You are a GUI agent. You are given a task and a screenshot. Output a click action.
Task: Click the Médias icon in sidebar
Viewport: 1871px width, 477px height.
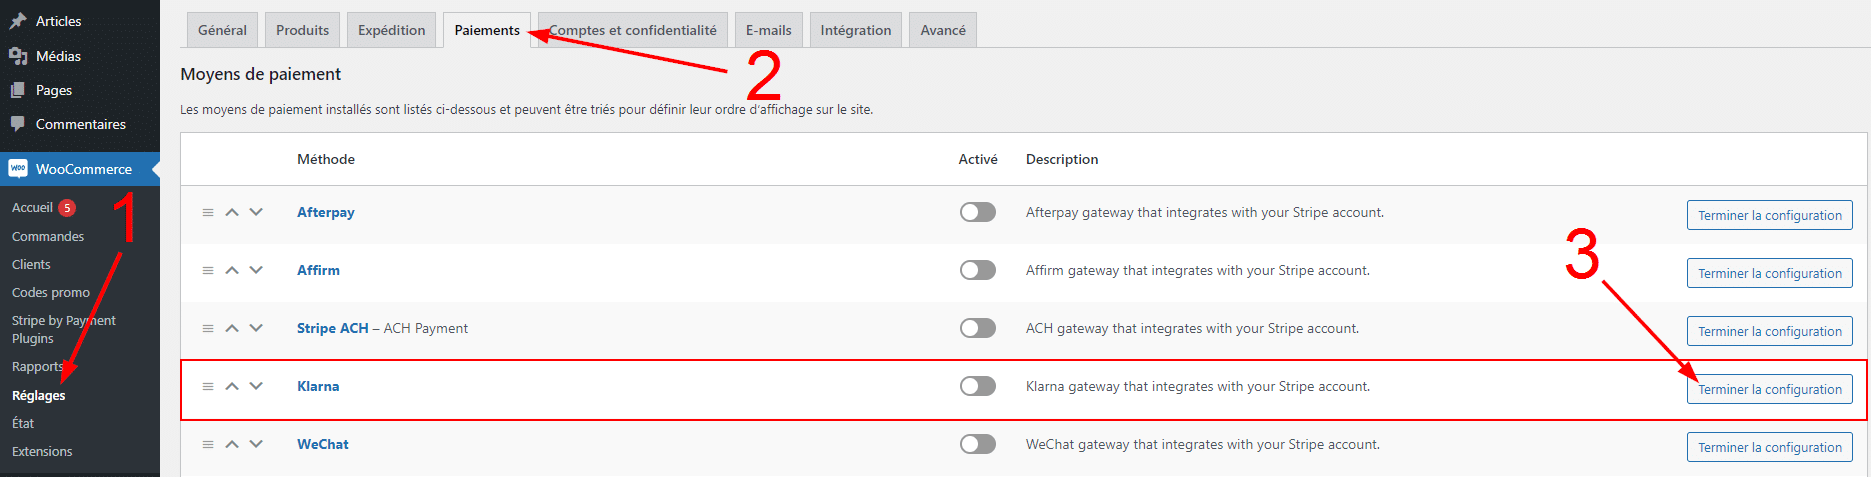tap(17, 56)
